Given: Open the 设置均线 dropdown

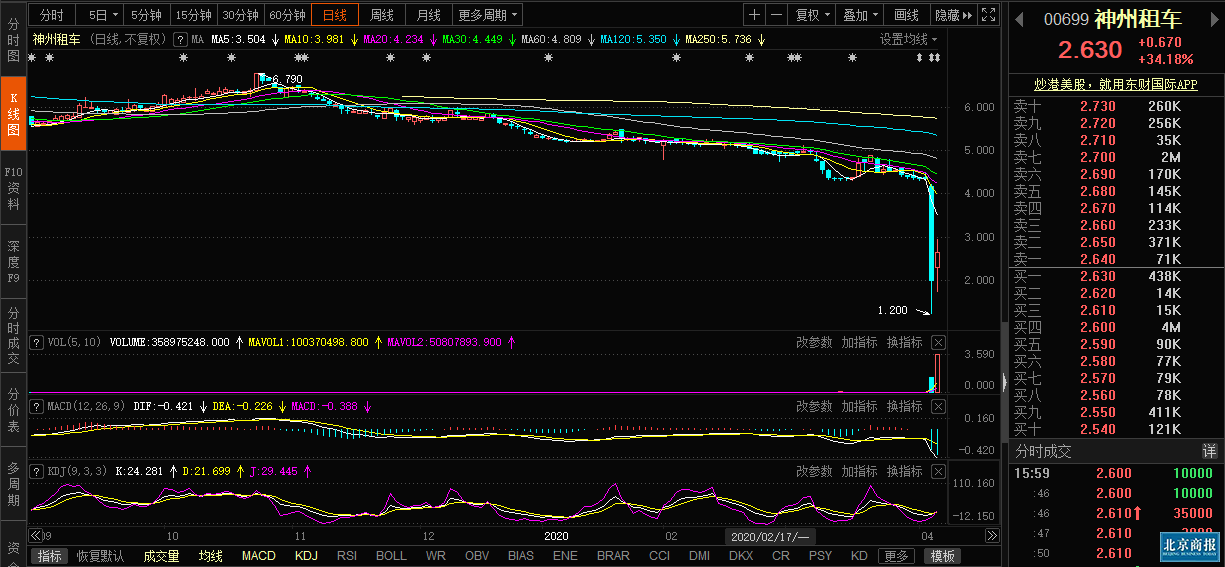Looking at the screenshot, I should 909,40.
